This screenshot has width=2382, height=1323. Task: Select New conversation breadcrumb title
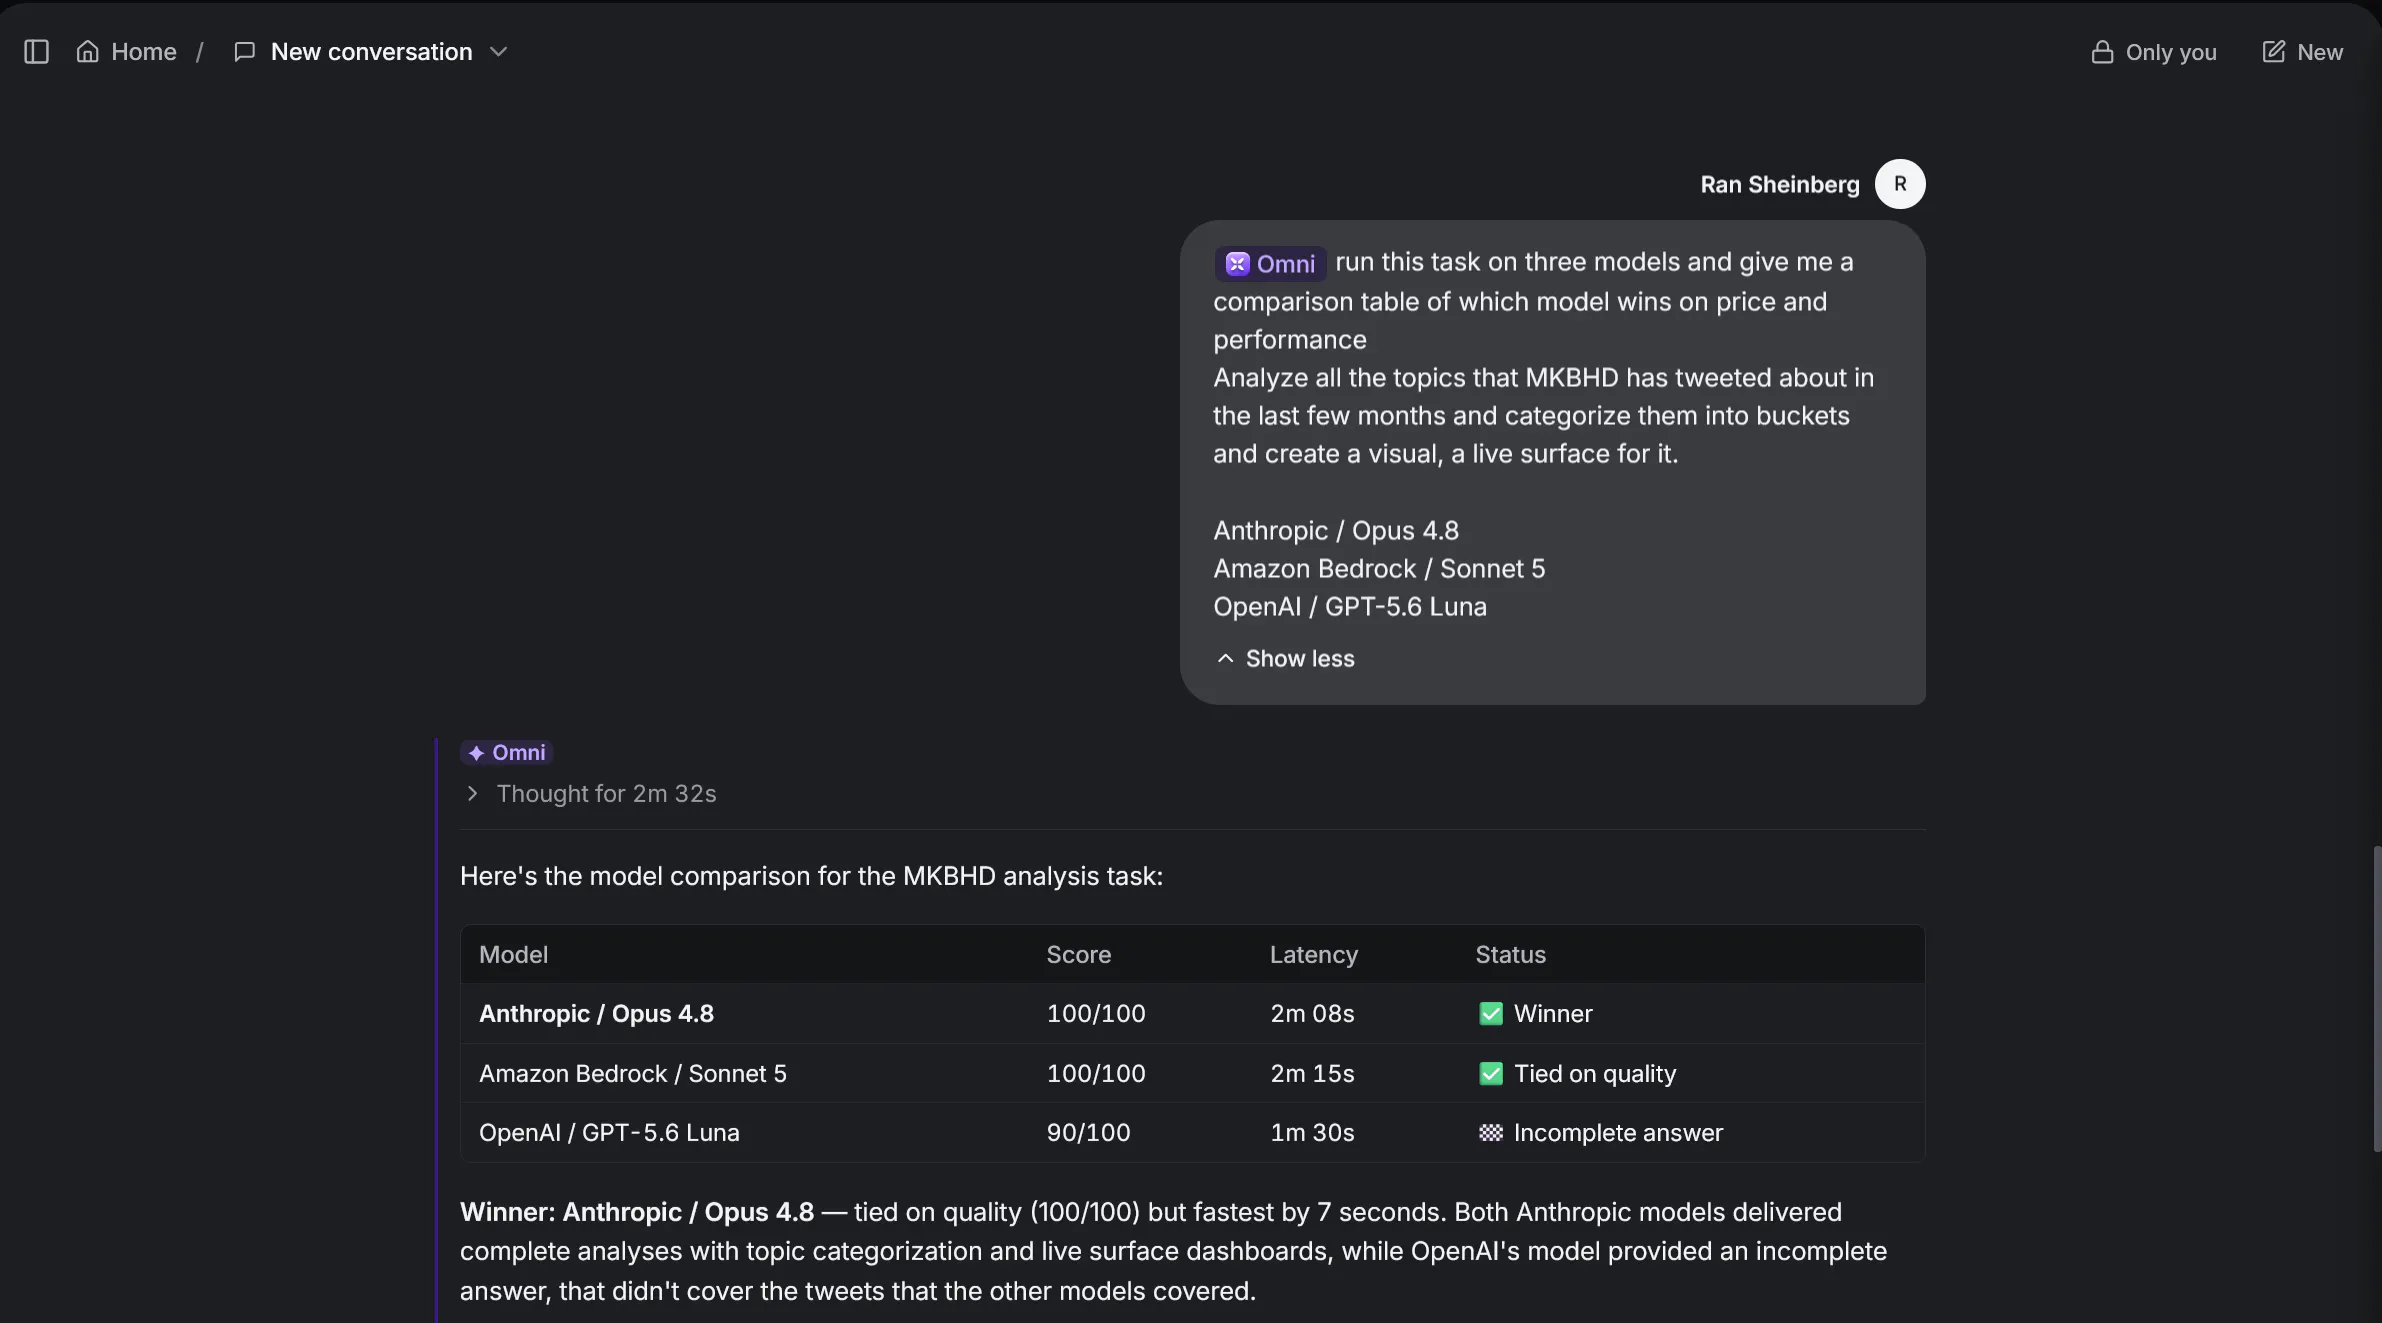371,52
